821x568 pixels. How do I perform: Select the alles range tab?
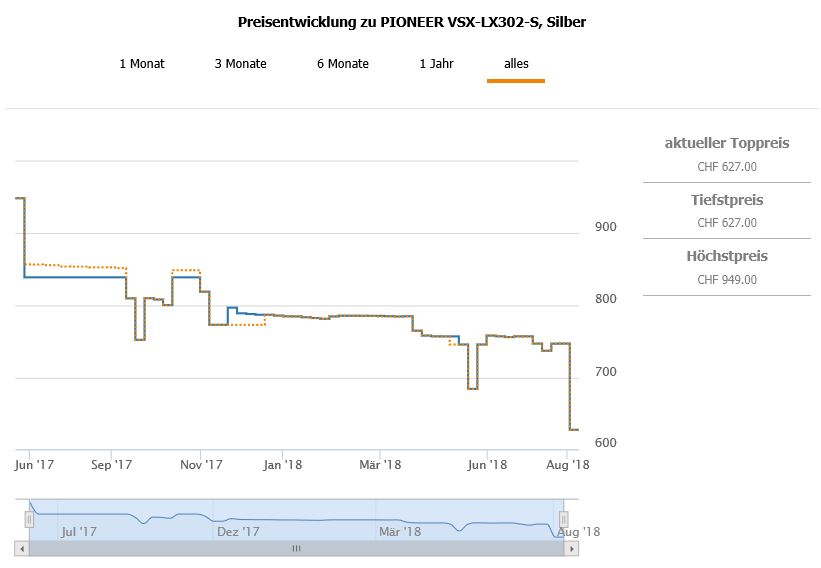516,64
